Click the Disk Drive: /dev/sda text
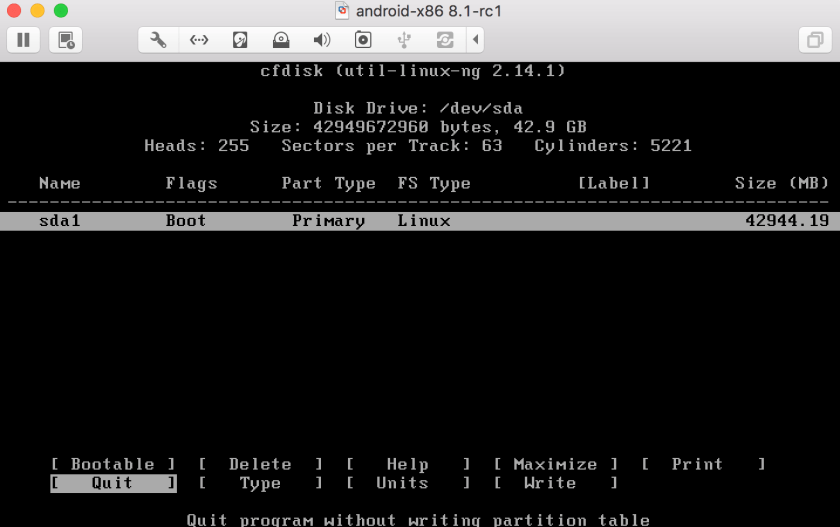The height and width of the screenshot is (527, 840). point(418,108)
